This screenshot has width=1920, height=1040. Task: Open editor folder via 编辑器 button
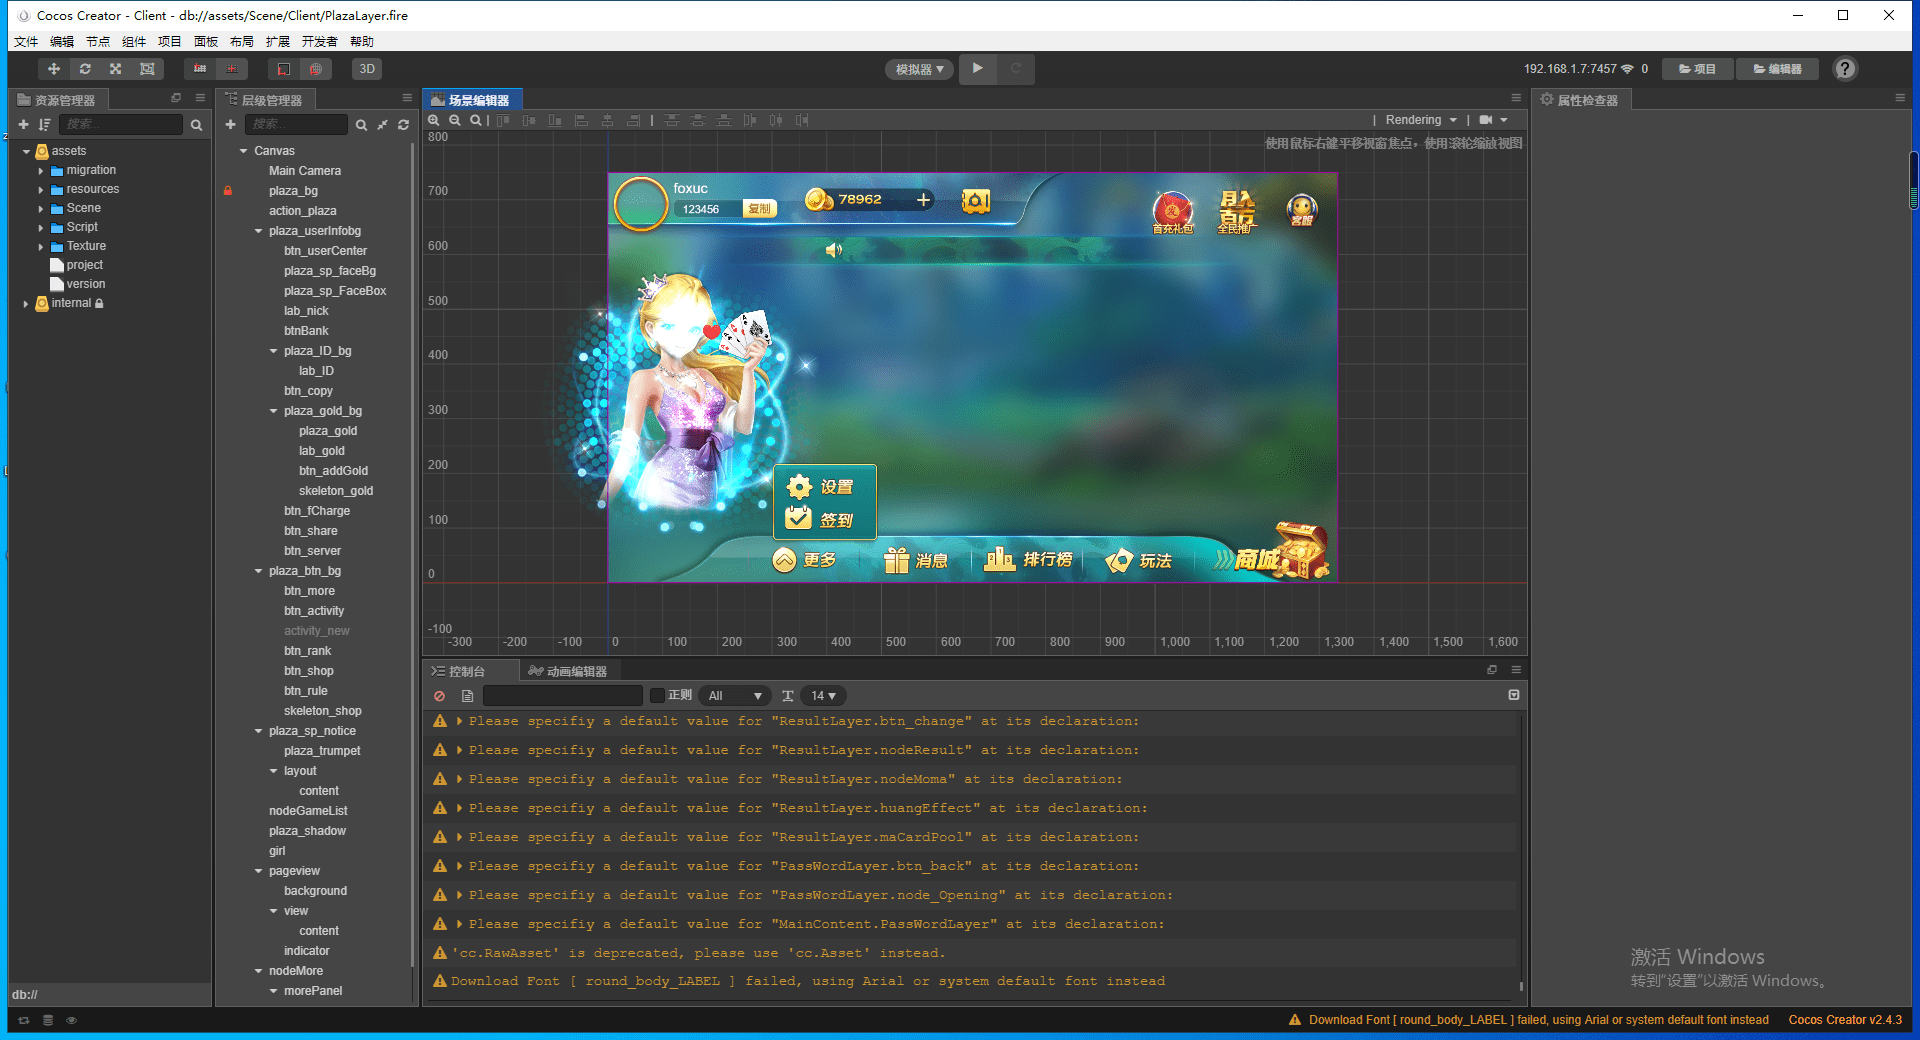coord(1778,69)
